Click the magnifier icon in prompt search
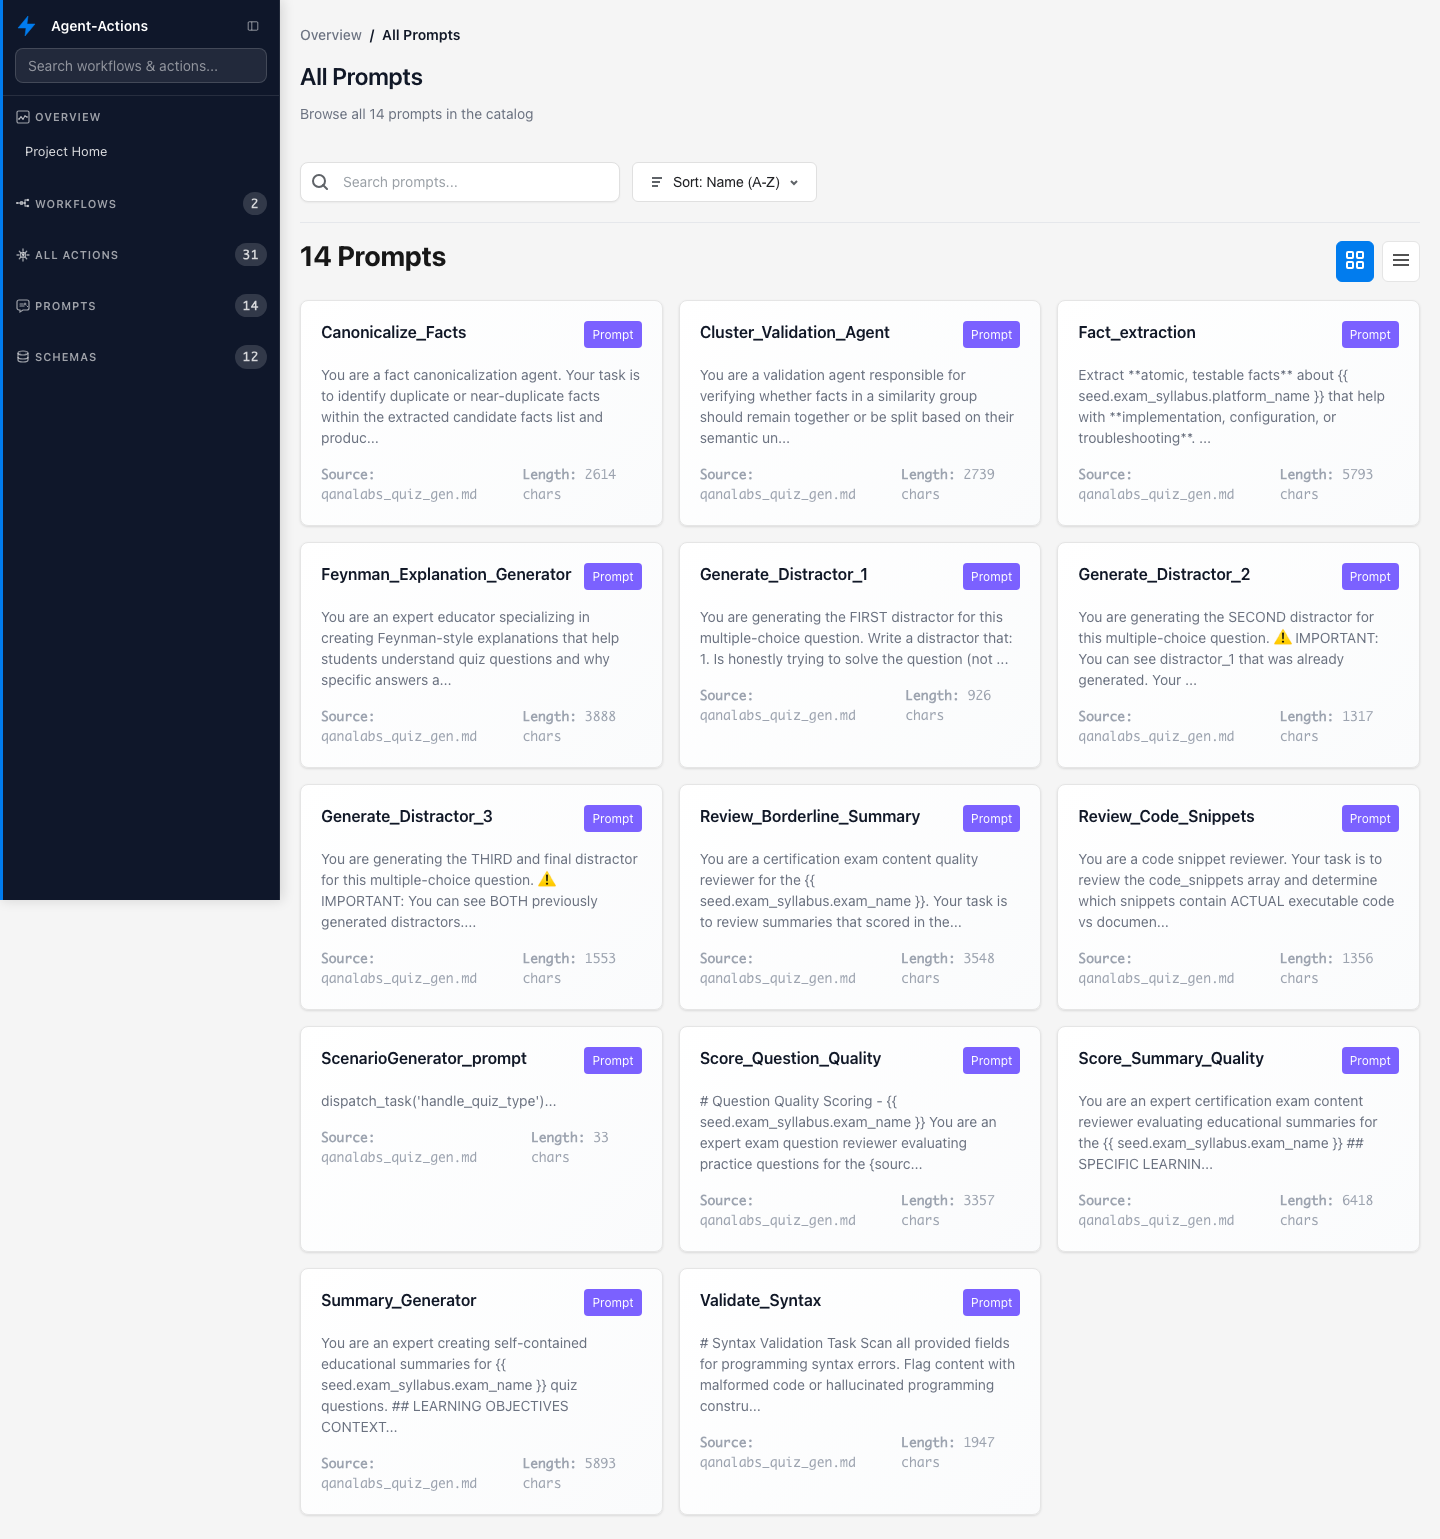Screen dimensions: 1440x1539 tap(320, 182)
